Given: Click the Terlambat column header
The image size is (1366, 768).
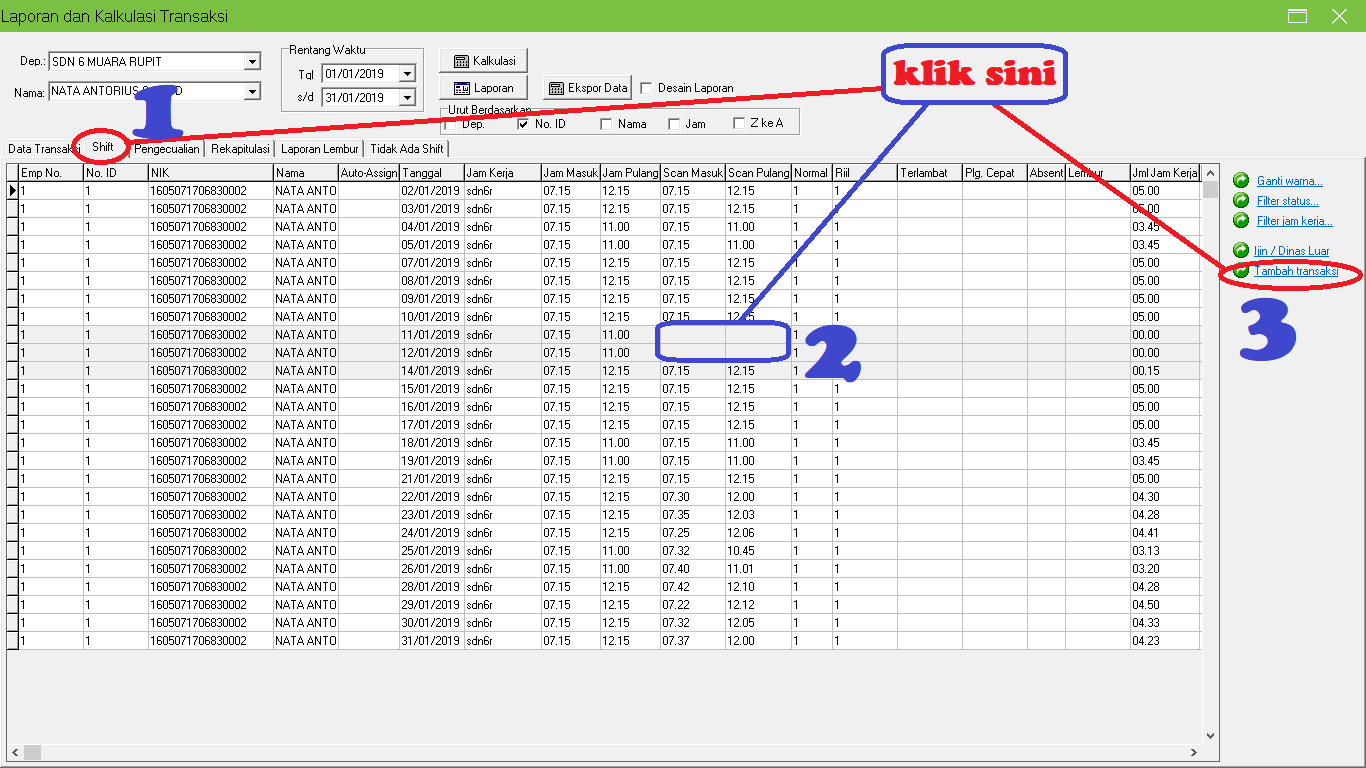Looking at the screenshot, I should [x=929, y=173].
